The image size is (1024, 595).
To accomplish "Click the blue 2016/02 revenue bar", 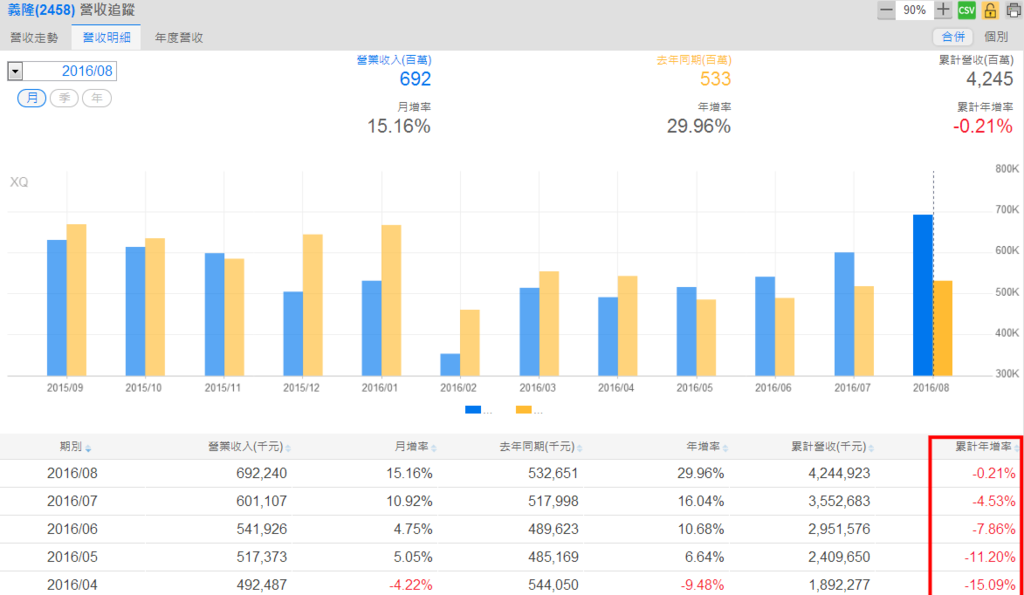I will (450, 364).
